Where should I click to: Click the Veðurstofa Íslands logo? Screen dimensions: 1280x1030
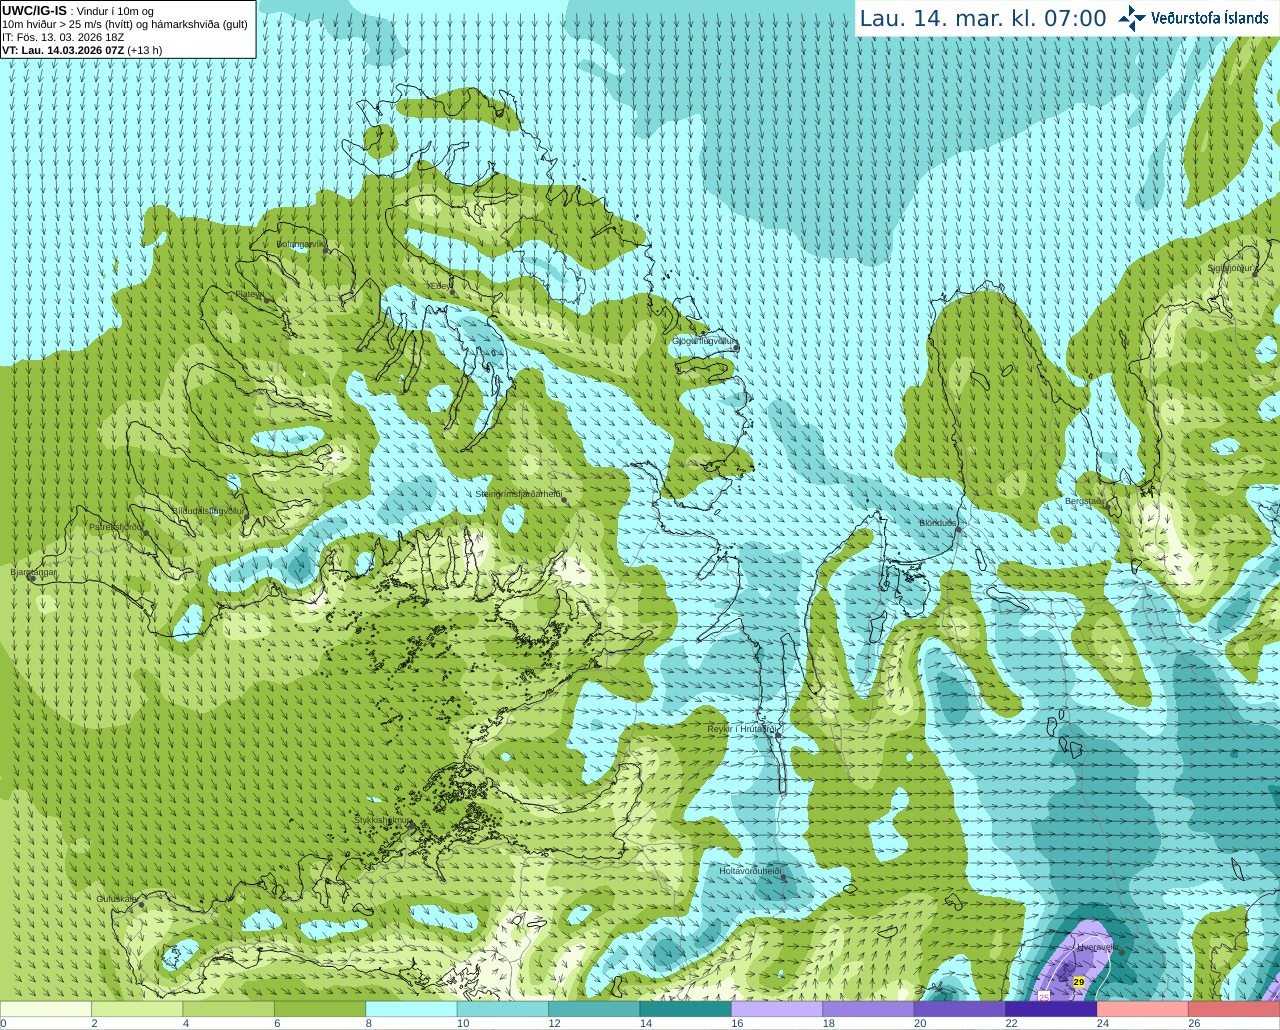point(1193,18)
